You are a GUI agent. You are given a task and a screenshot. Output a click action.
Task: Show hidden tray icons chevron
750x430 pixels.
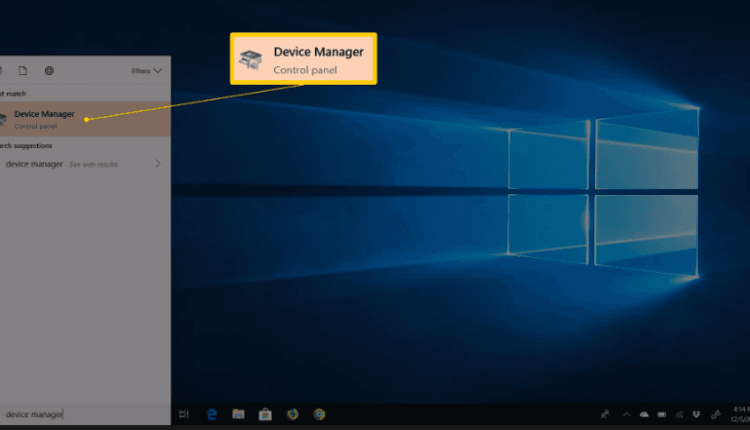[626, 415]
